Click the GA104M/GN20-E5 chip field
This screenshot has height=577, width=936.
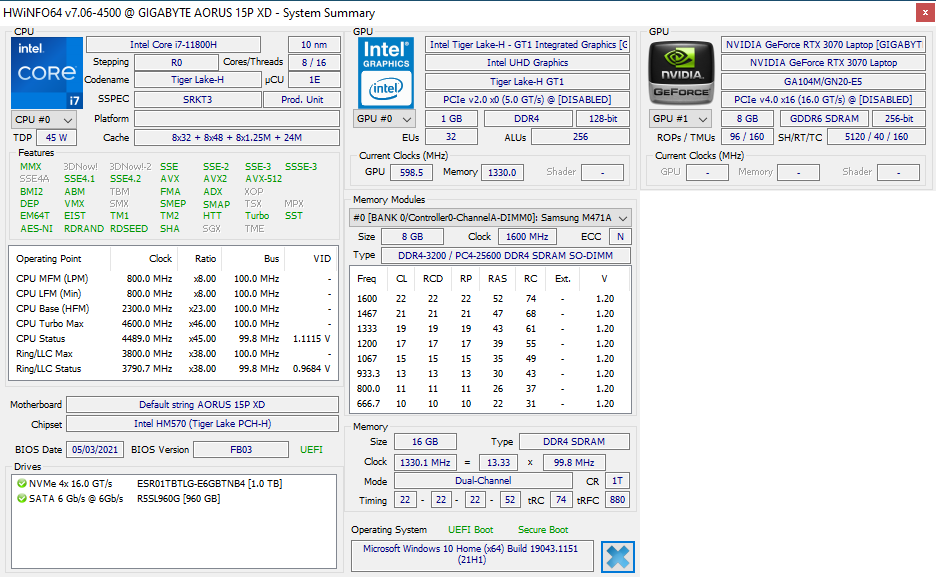(x=824, y=81)
